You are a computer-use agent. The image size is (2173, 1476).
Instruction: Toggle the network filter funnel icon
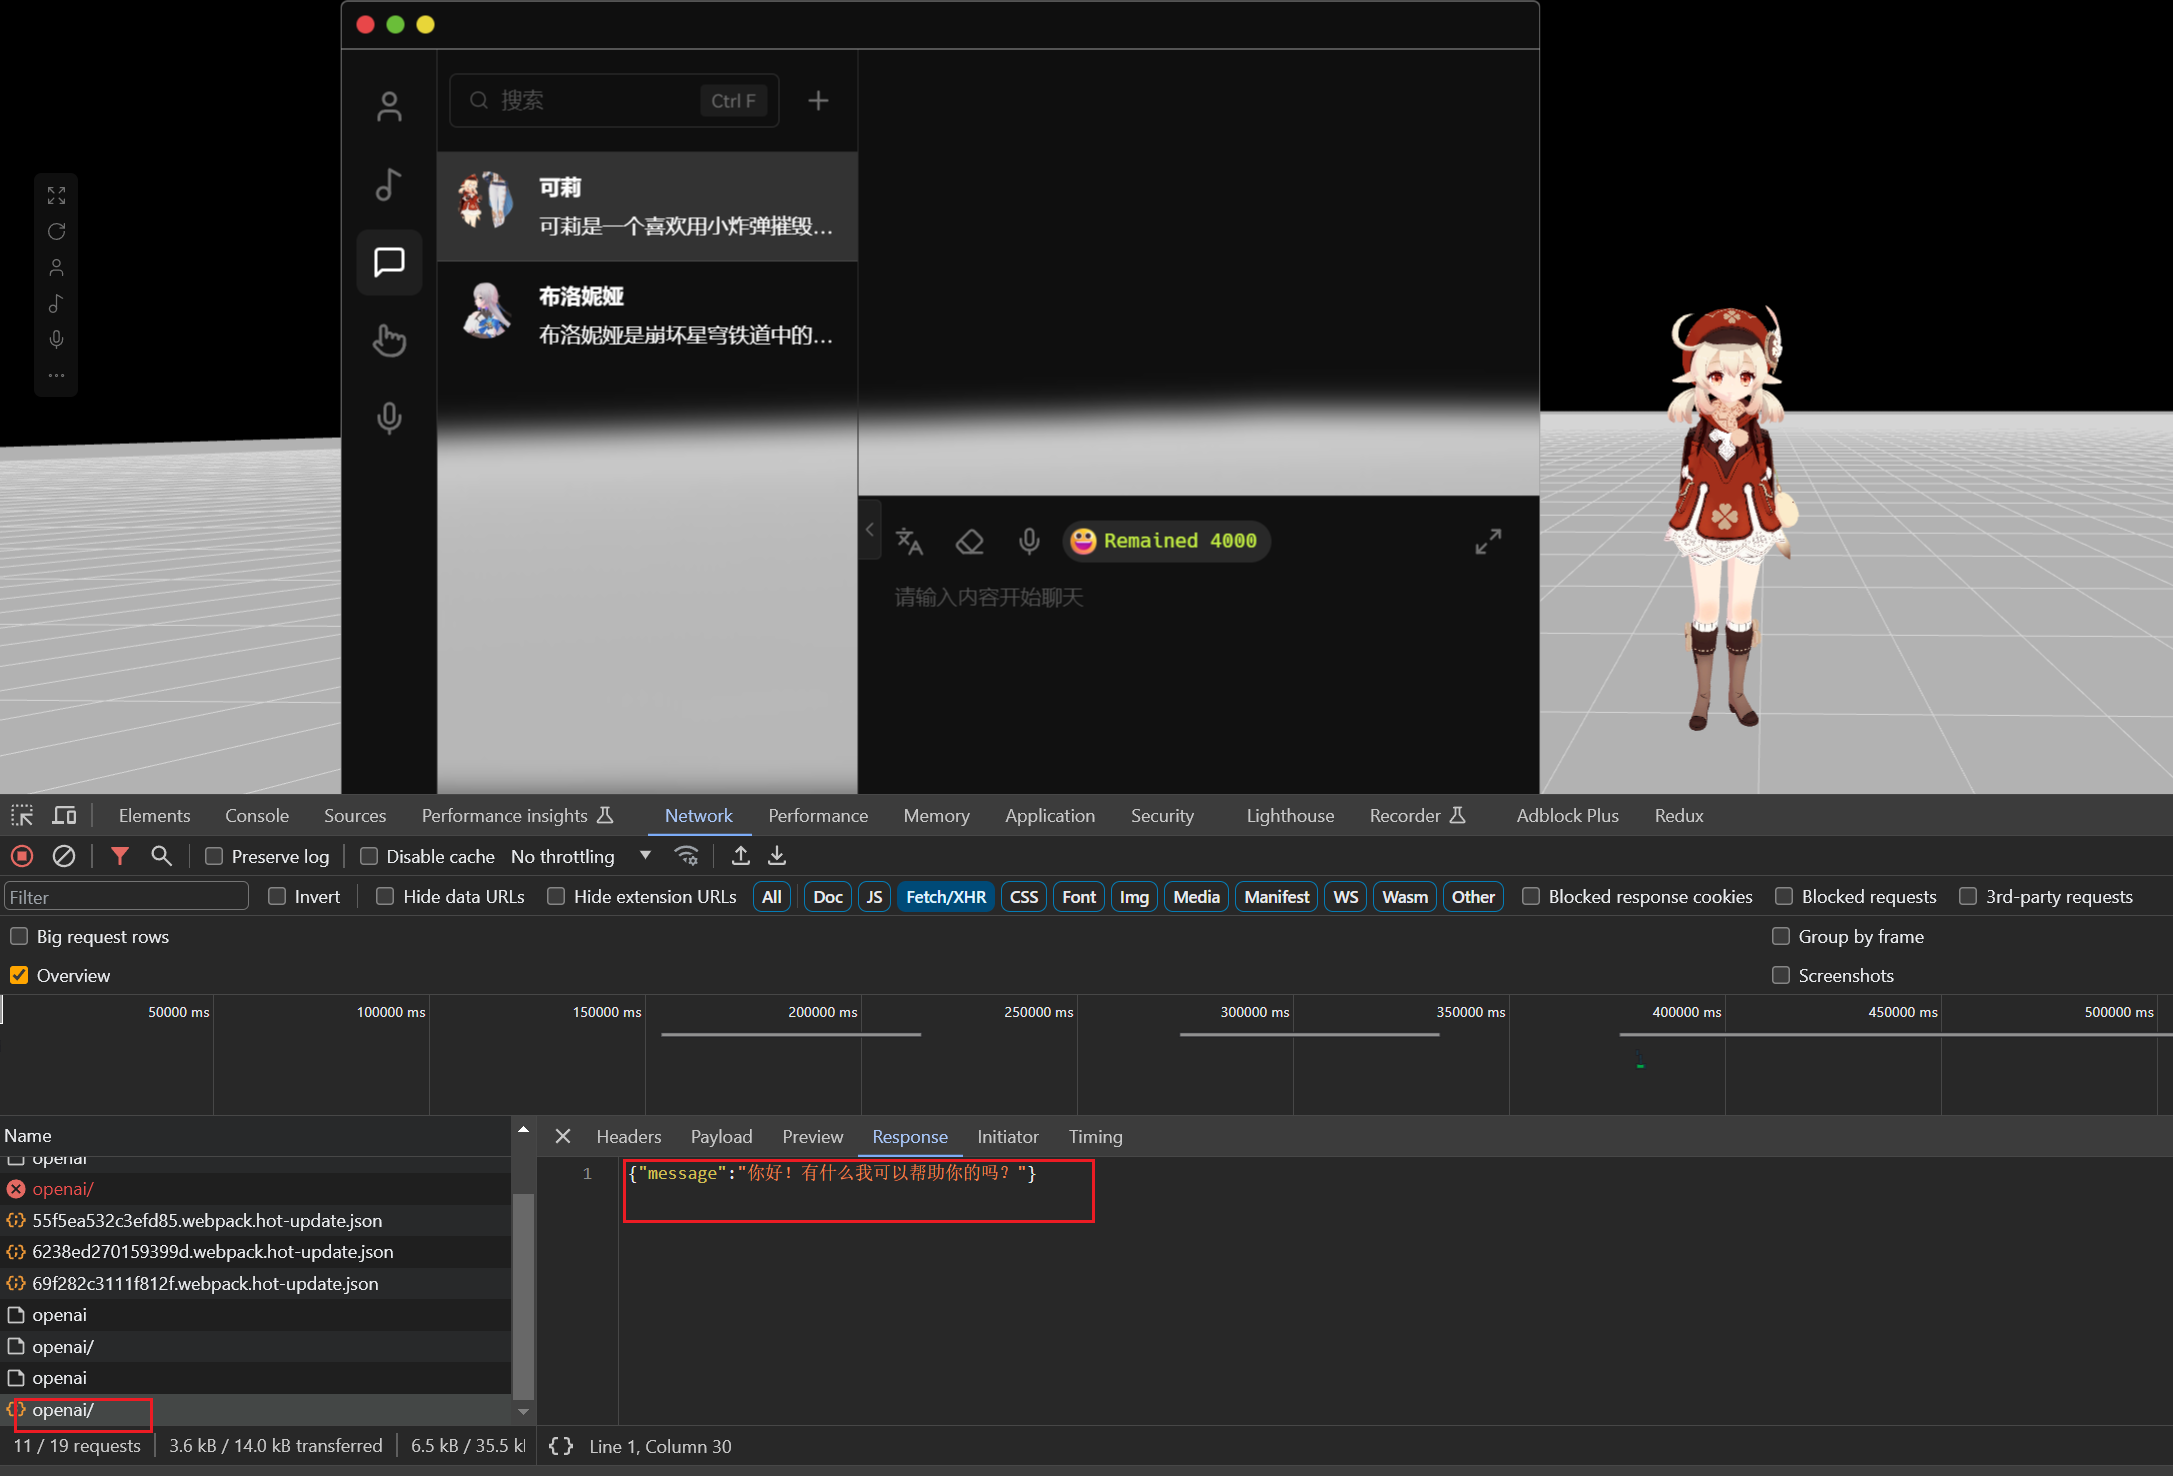(120, 856)
